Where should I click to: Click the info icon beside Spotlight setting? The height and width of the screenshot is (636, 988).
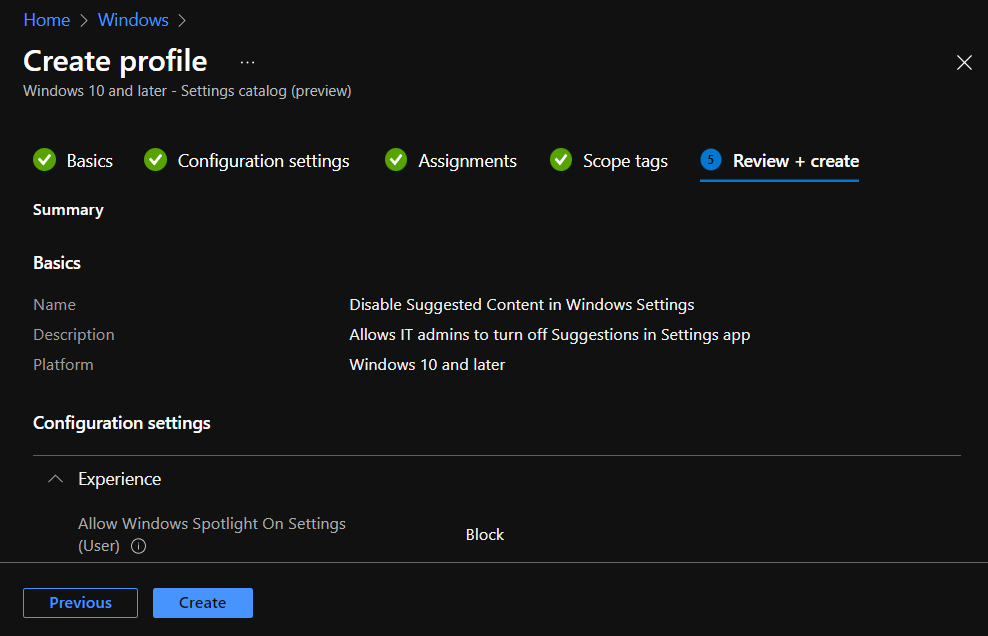coord(139,546)
